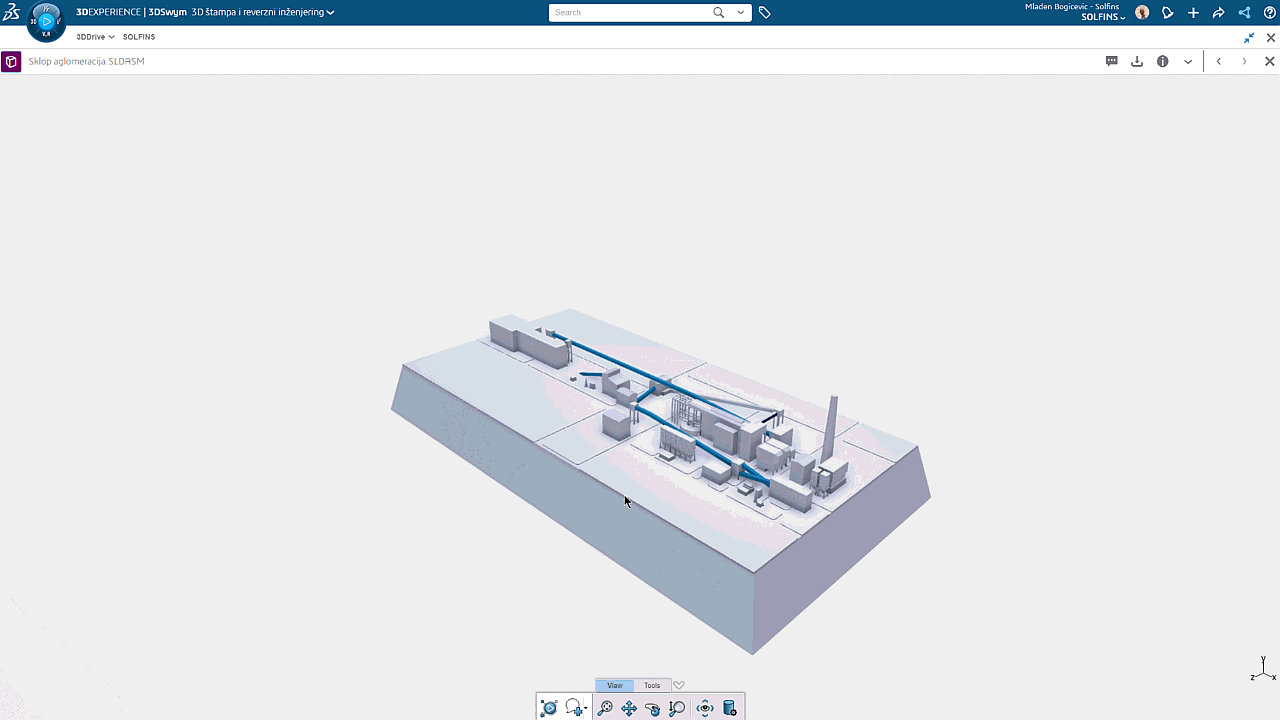Open the comments speech bubble icon
The width and height of the screenshot is (1280, 720).
tap(1111, 61)
